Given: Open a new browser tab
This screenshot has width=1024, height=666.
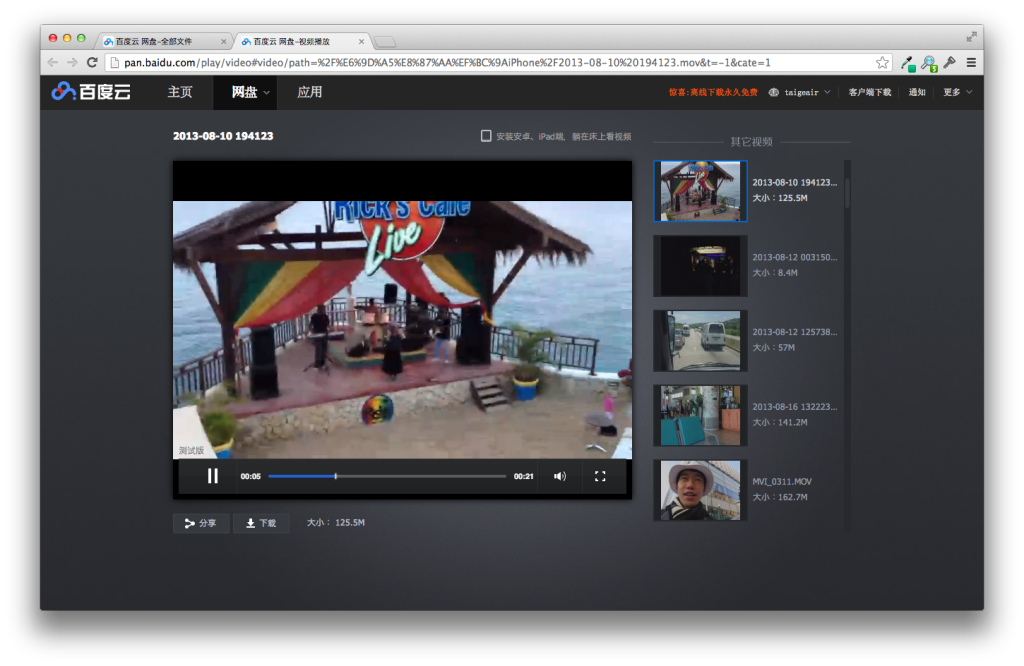Looking at the screenshot, I should pos(385,42).
